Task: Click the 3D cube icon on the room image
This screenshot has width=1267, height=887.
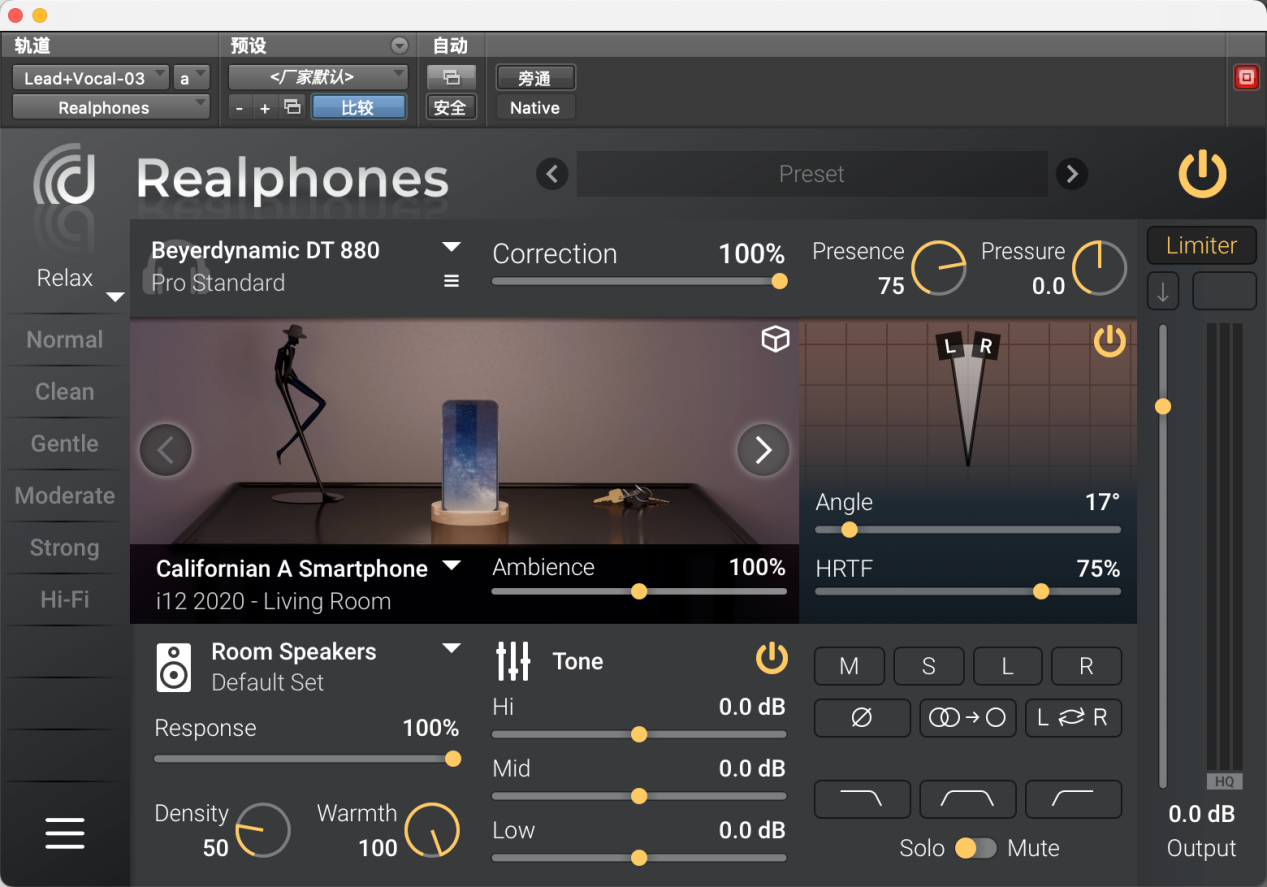Action: click(775, 340)
